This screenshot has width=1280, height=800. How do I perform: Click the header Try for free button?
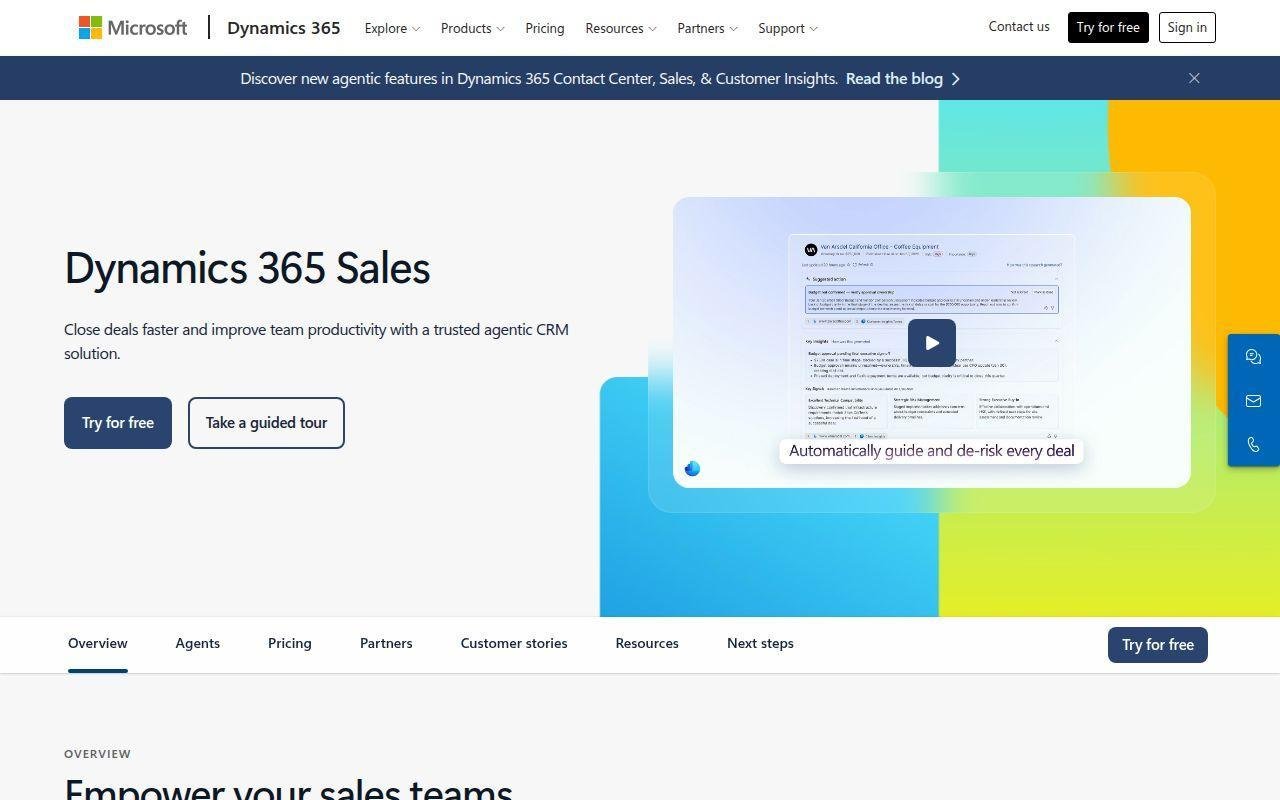coord(1108,27)
